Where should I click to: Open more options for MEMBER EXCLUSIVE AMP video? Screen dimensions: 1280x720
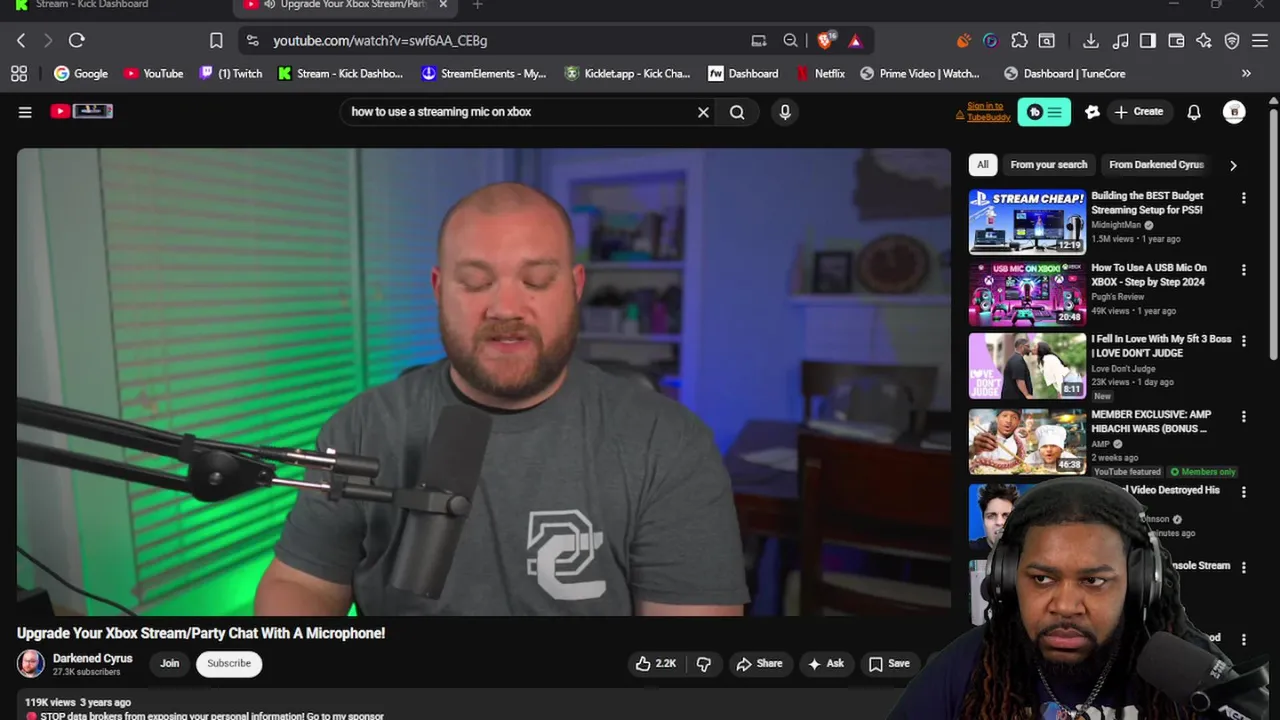(x=1243, y=416)
